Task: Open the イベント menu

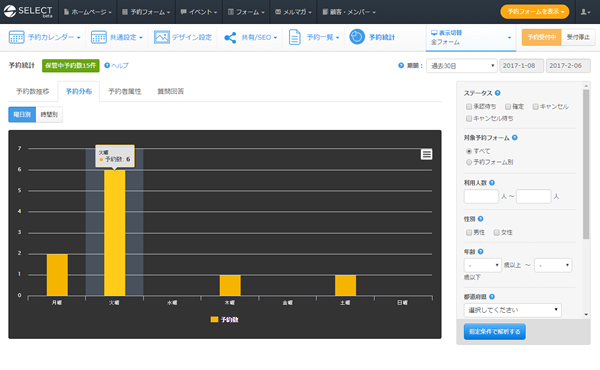Action: click(x=199, y=12)
